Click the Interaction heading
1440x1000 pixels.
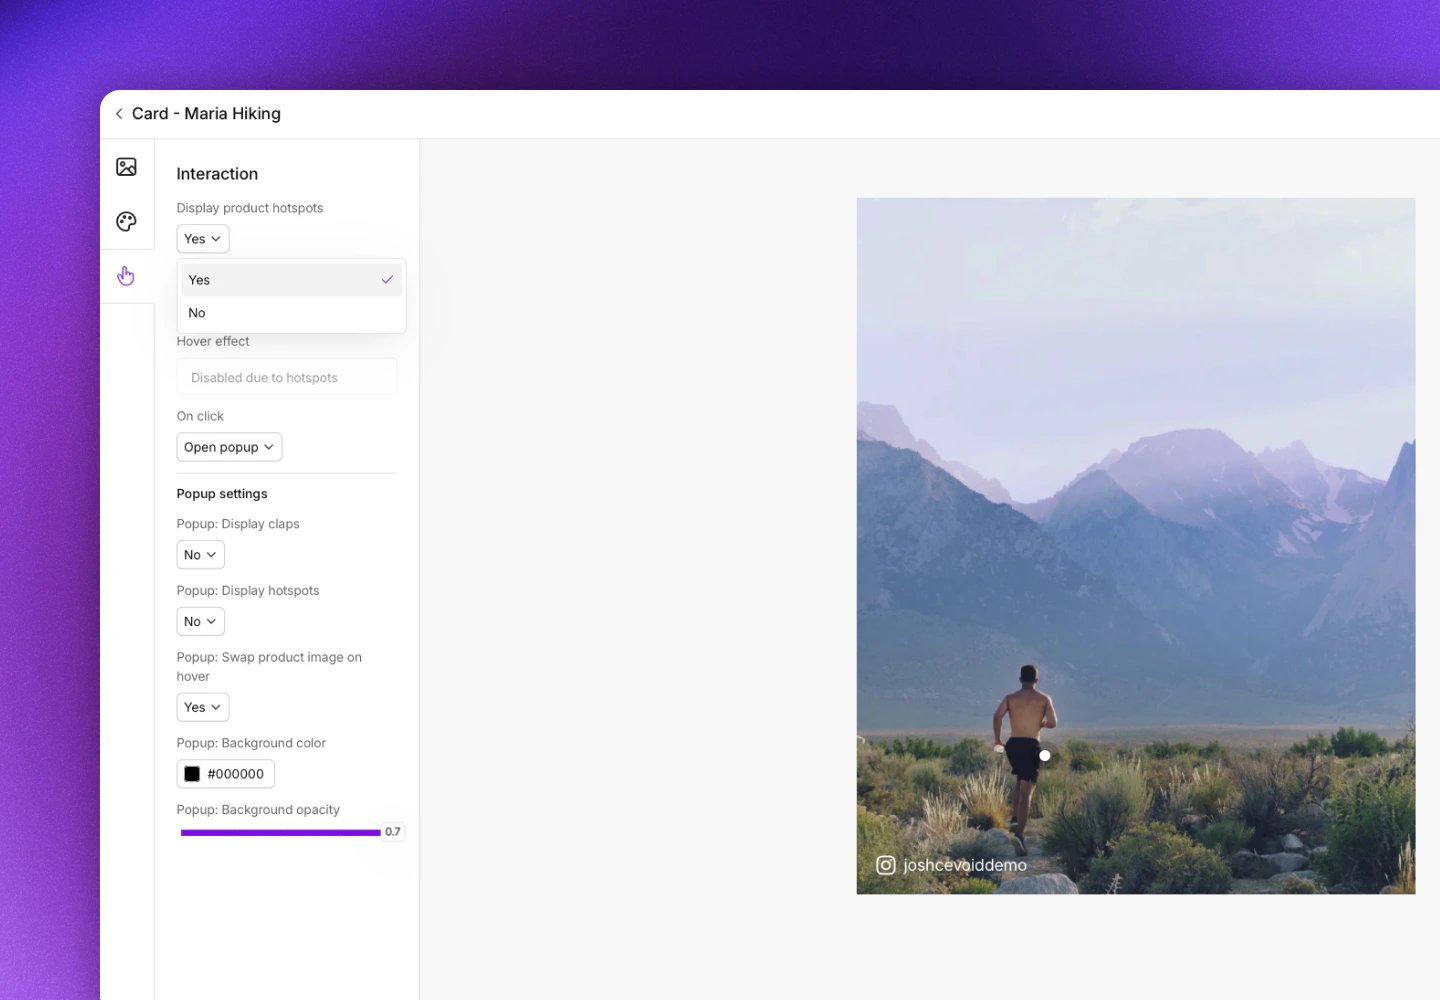click(217, 174)
